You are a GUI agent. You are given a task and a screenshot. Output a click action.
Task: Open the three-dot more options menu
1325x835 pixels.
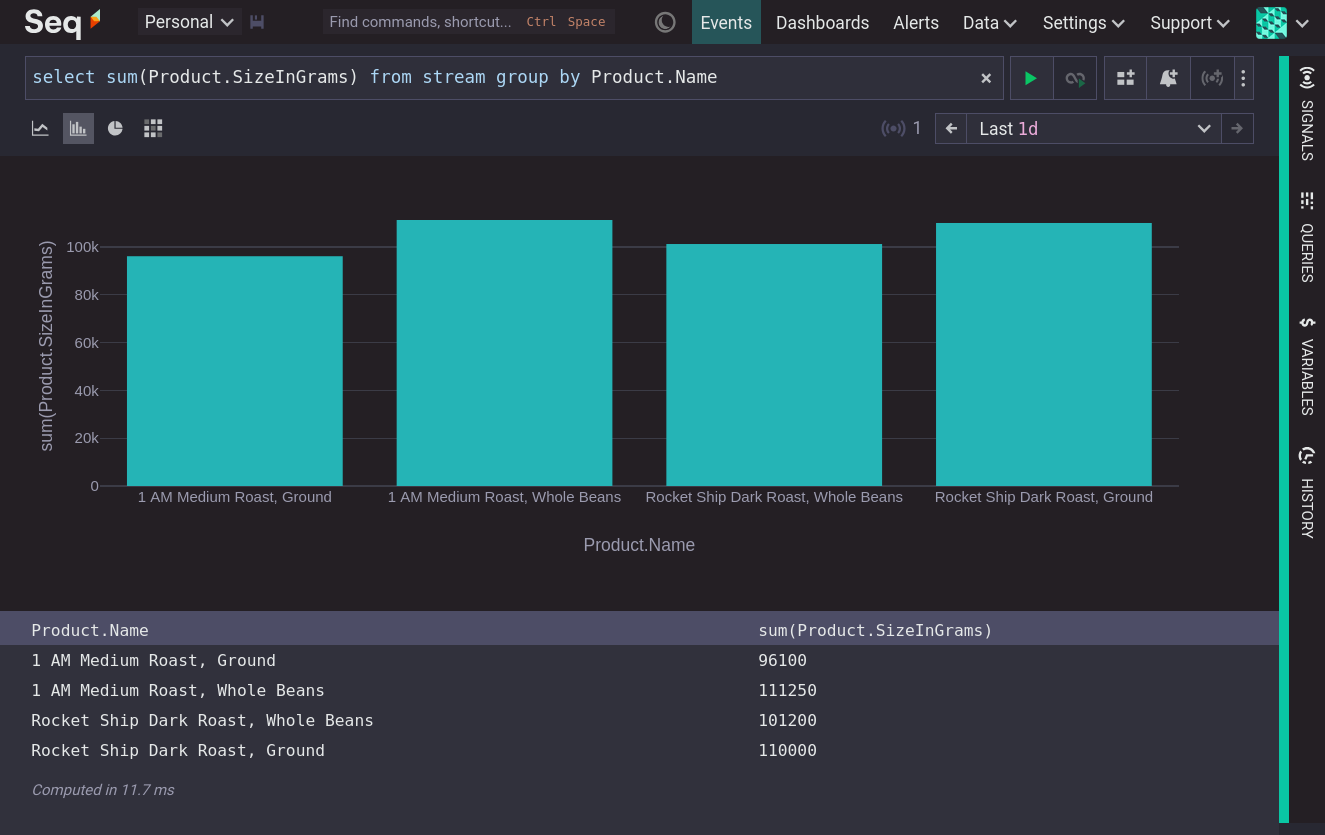(x=1243, y=78)
